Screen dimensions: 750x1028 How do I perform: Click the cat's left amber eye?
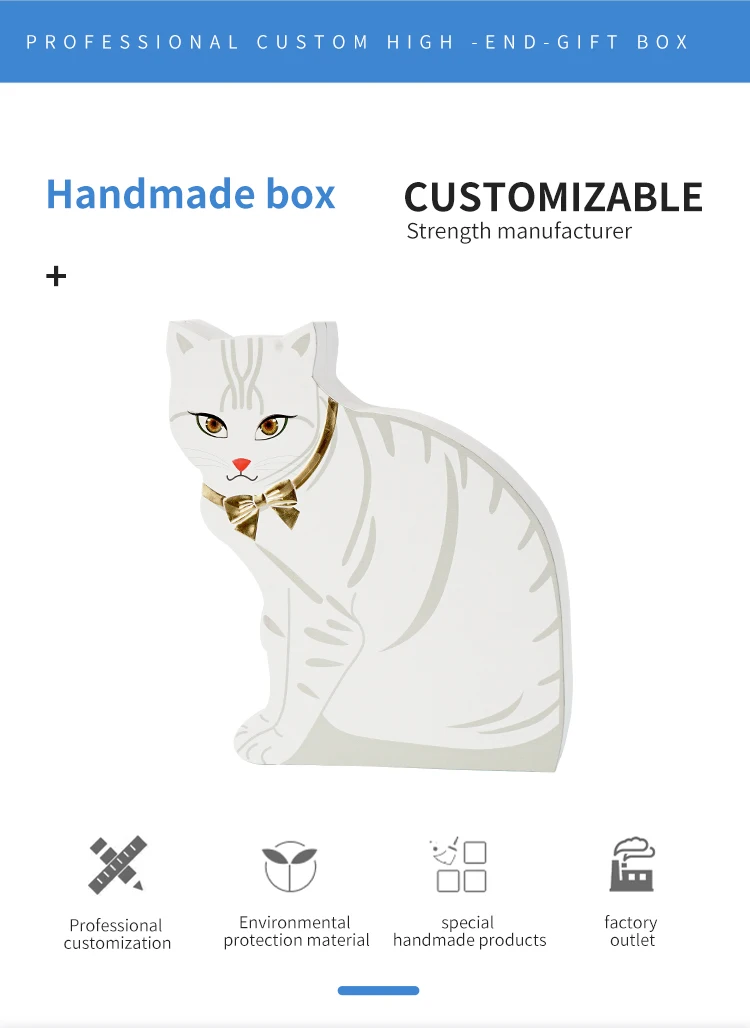click(x=213, y=425)
